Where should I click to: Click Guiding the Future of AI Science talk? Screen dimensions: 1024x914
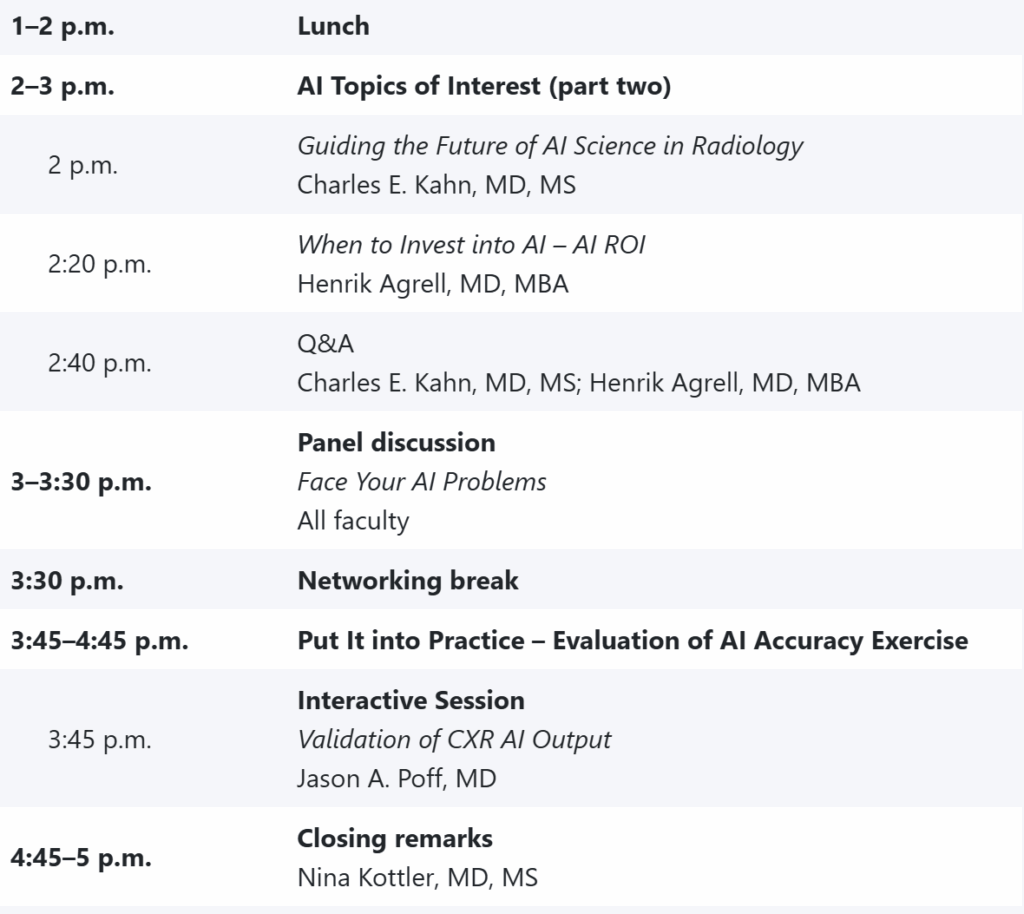[550, 146]
